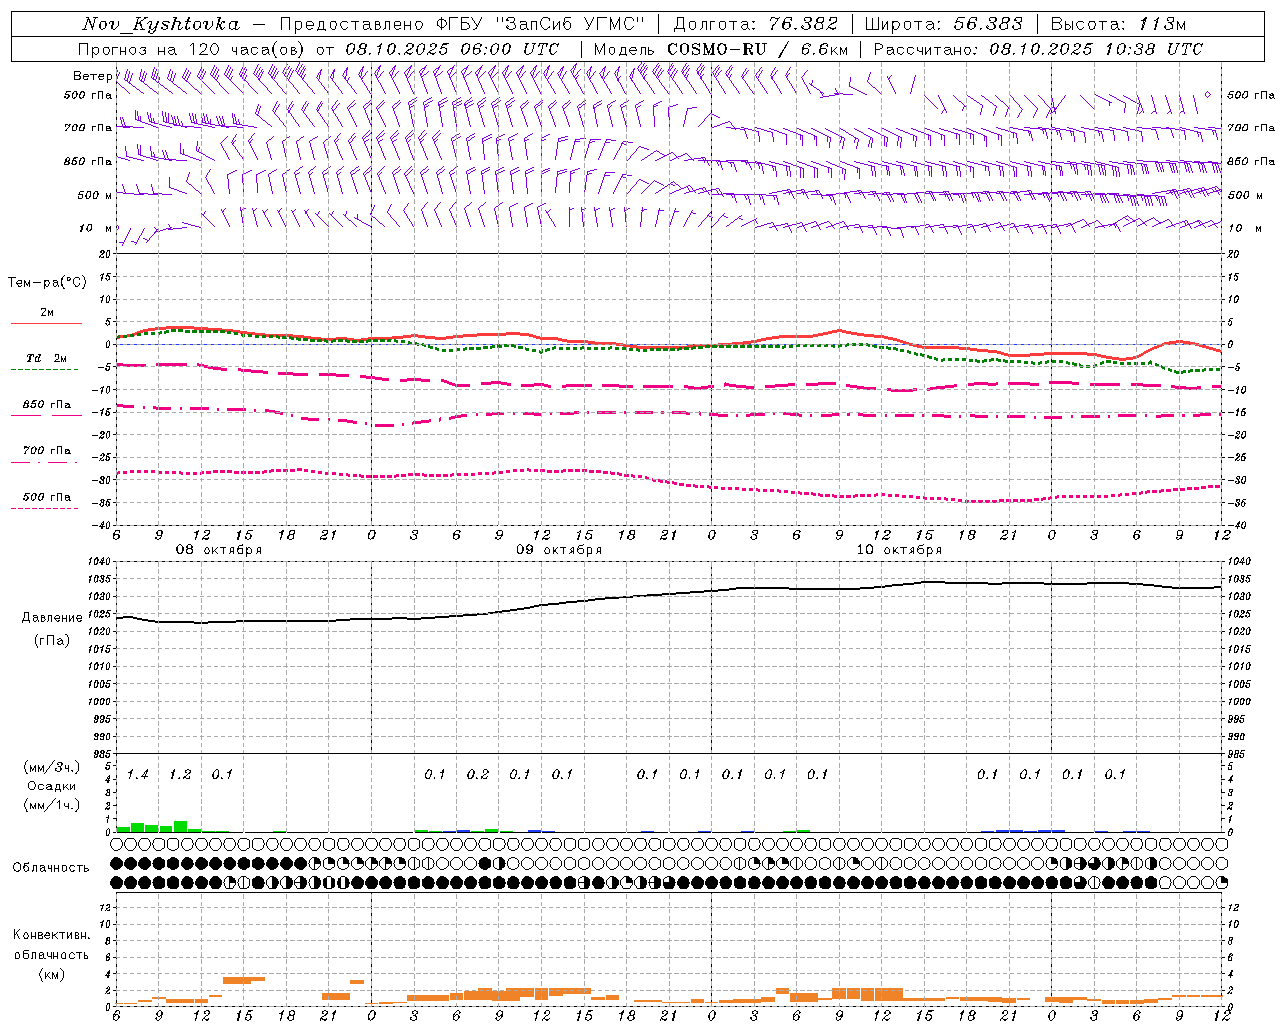Click the provider text ФГБУ "ЗапСиб УГМС"

pos(541,24)
